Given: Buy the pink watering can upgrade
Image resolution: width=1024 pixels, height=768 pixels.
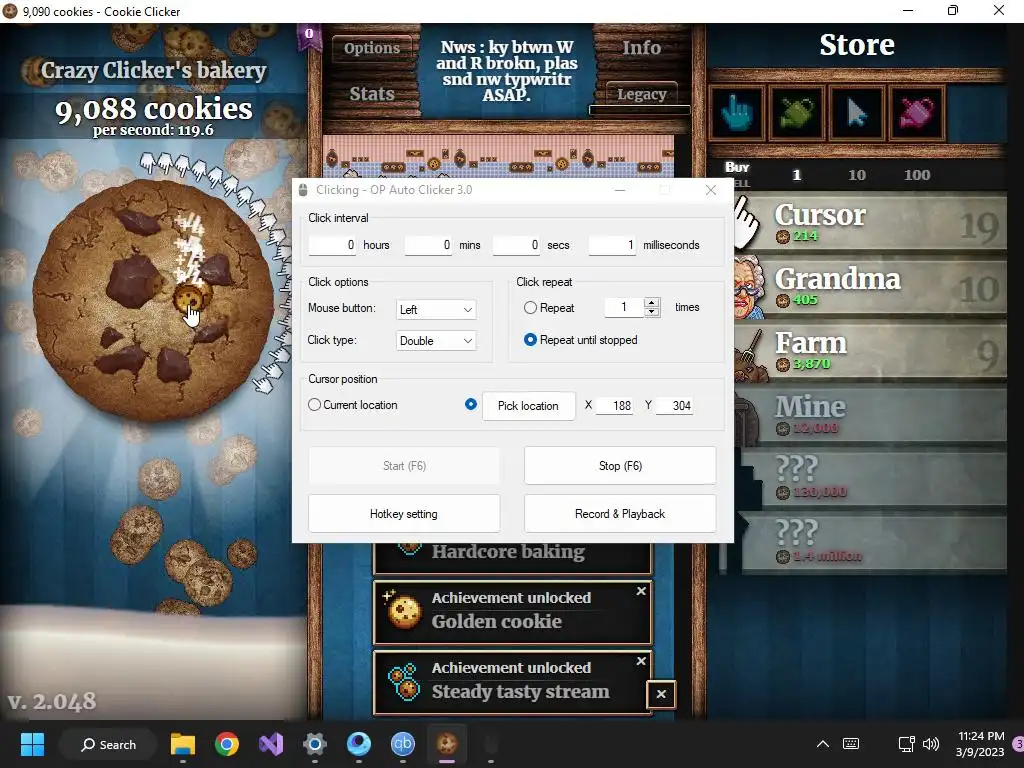Looking at the screenshot, I should (x=916, y=112).
